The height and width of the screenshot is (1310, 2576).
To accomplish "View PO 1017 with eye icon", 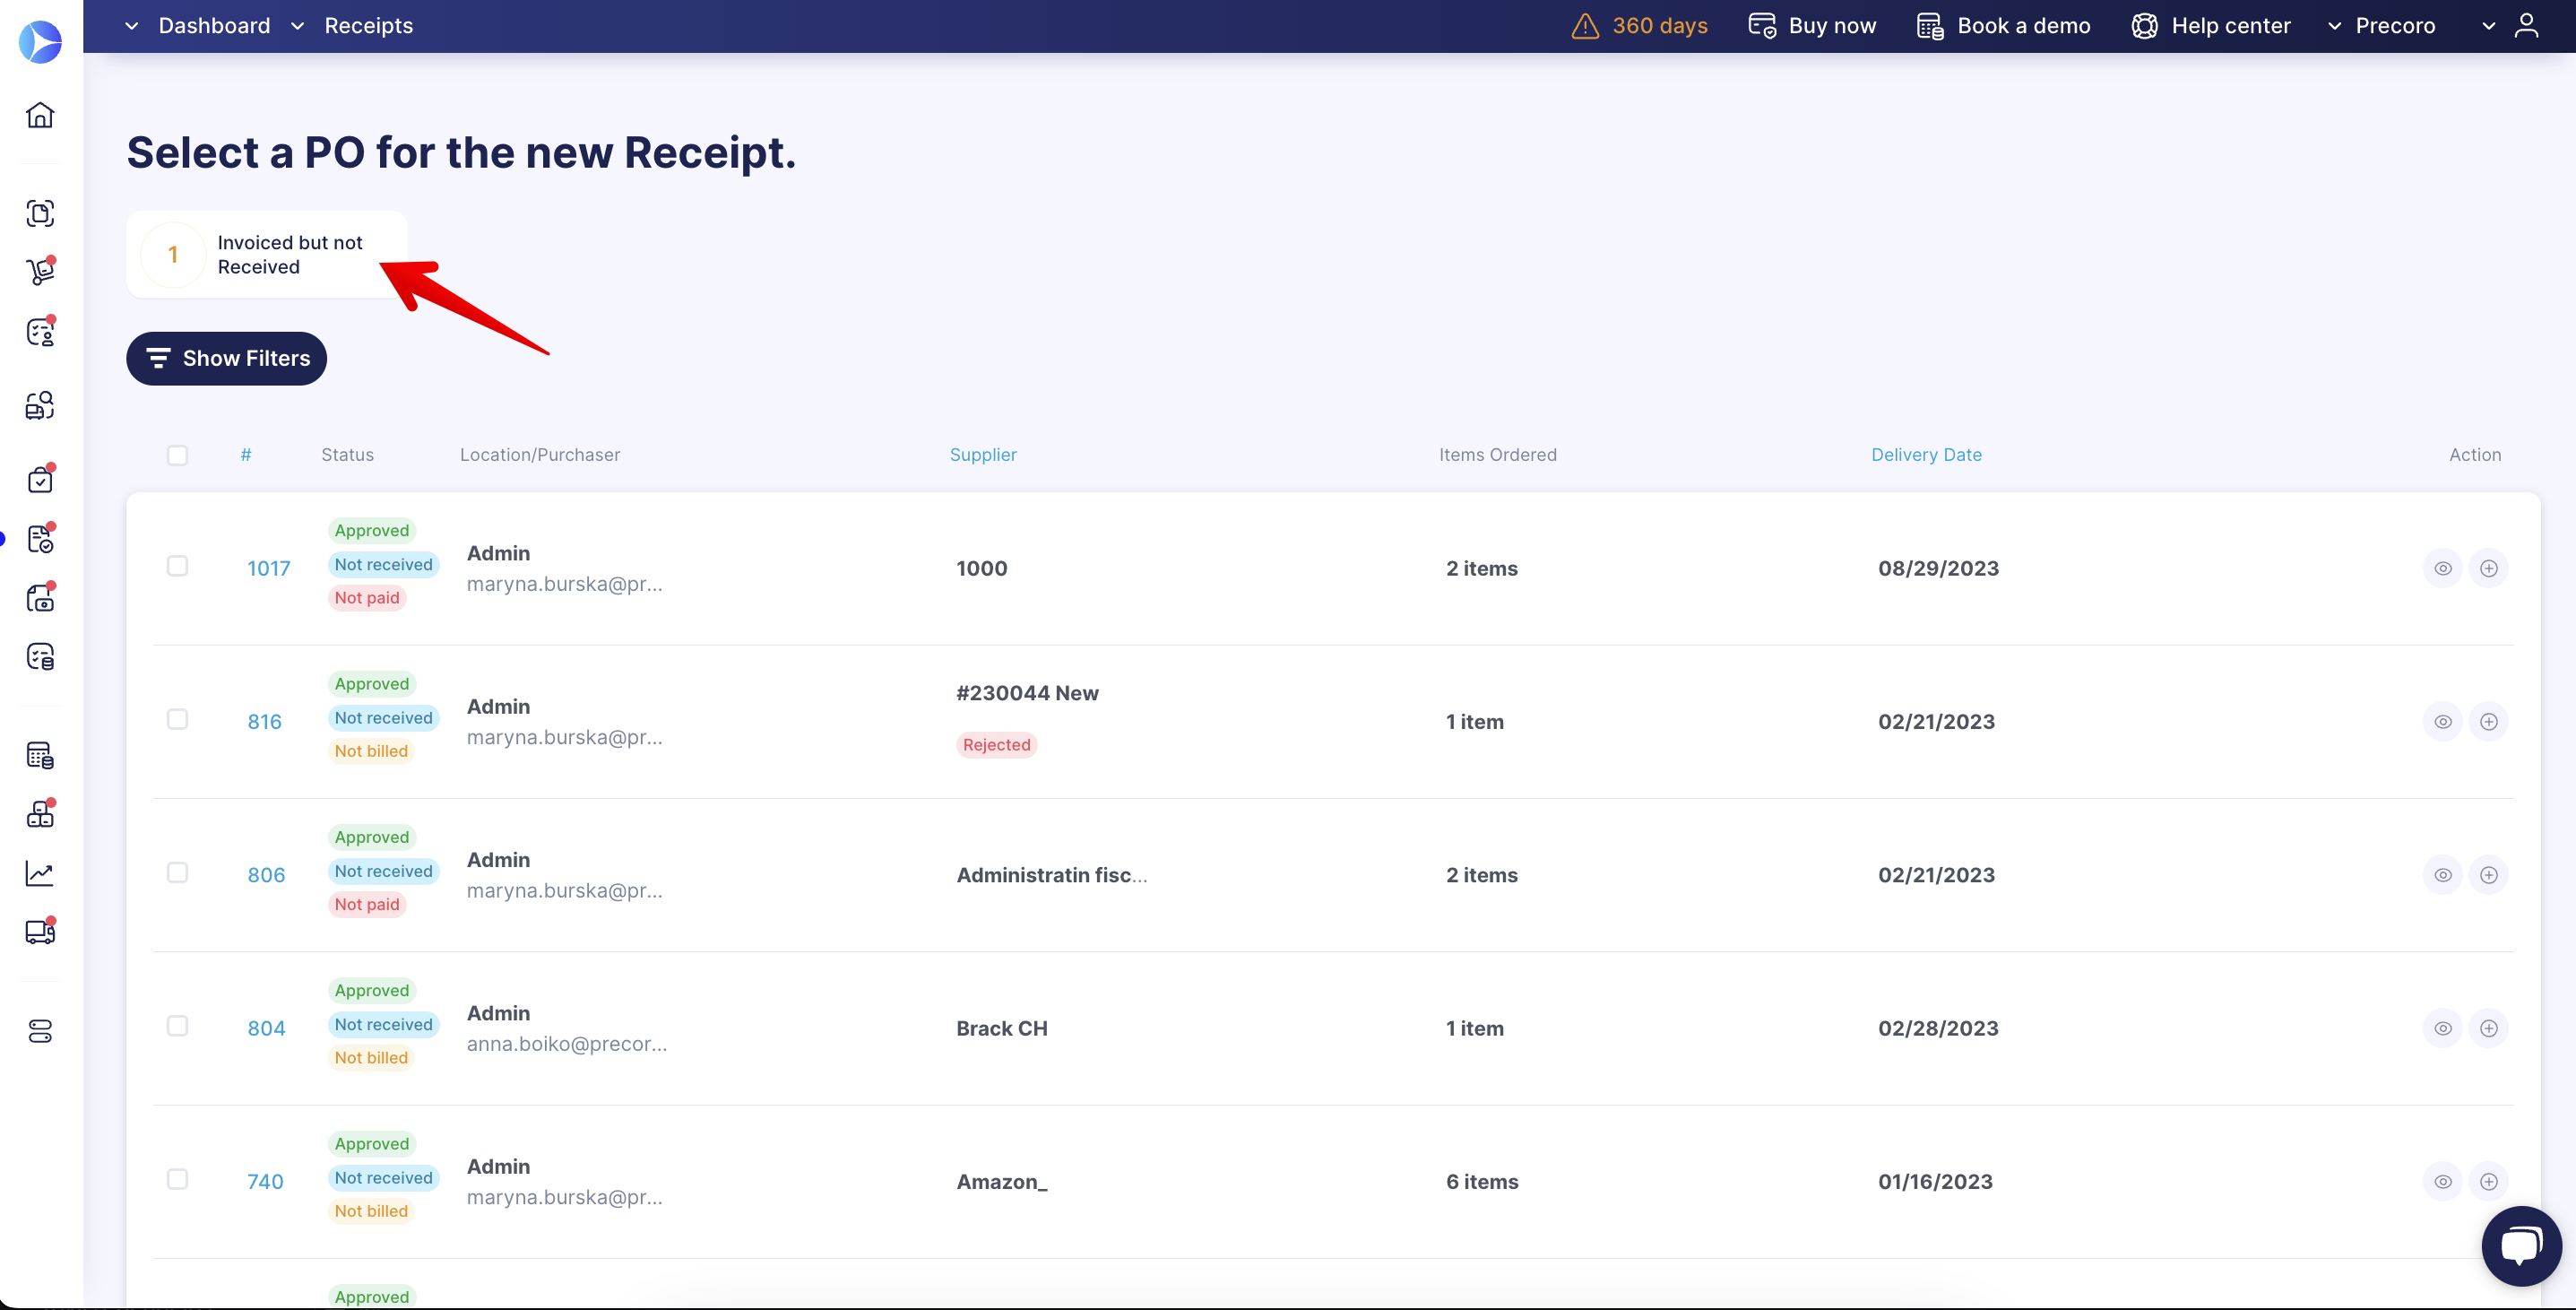I will 2443,568.
